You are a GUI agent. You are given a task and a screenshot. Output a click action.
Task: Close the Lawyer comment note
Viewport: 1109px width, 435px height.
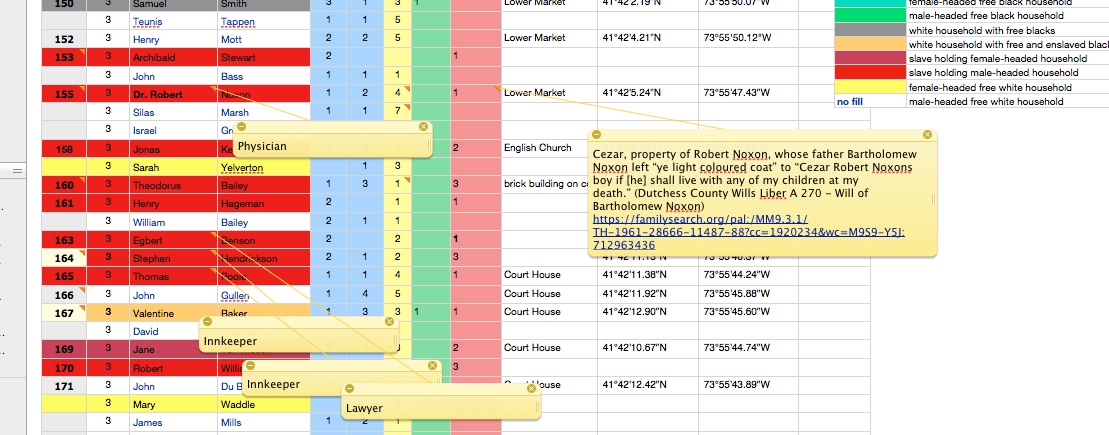[532, 388]
